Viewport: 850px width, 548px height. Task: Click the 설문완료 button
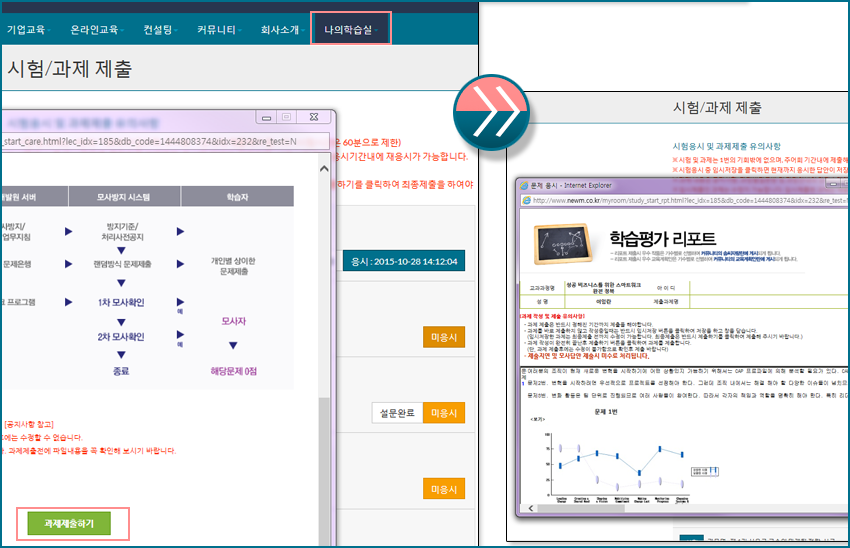(x=394, y=413)
